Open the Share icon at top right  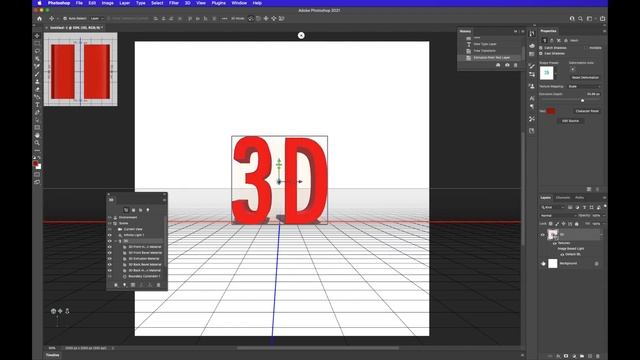point(602,18)
